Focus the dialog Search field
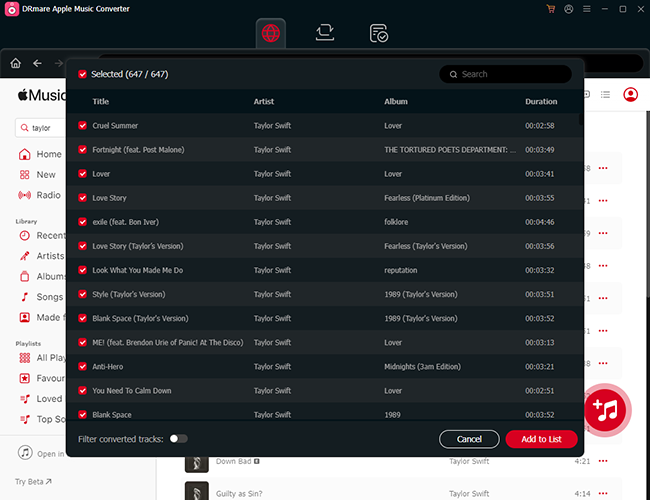Screen dimensions: 650x500 pos(505,74)
